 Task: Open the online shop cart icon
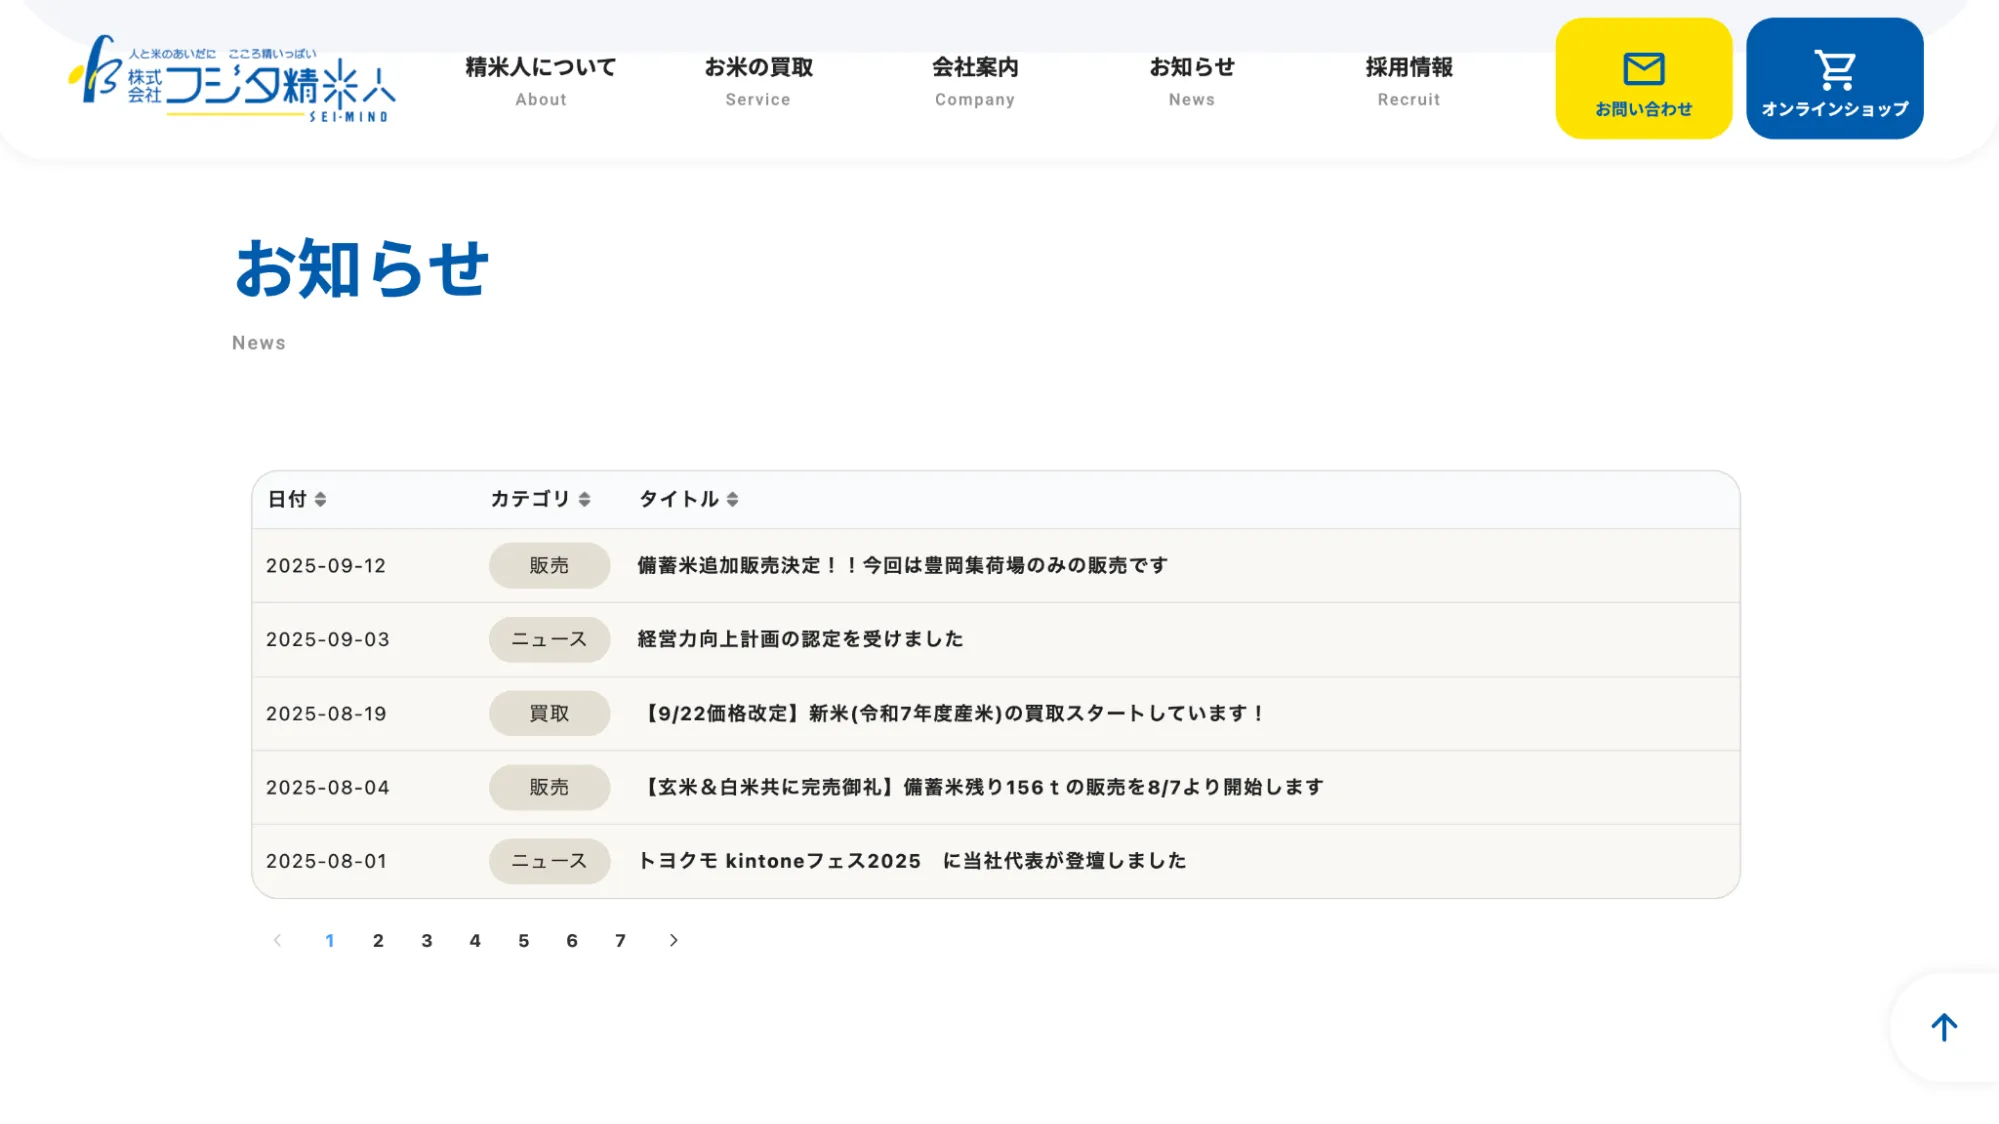[x=1834, y=69]
